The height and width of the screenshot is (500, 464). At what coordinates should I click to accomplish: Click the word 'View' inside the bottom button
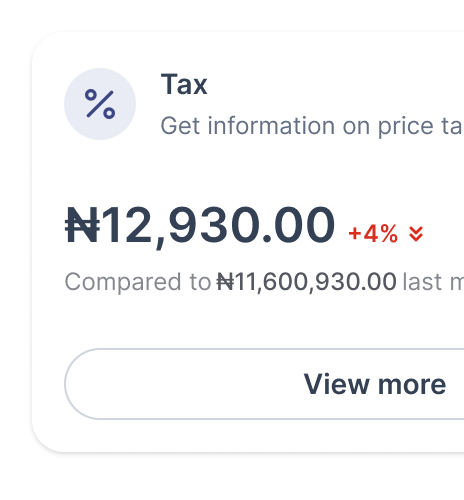(336, 384)
